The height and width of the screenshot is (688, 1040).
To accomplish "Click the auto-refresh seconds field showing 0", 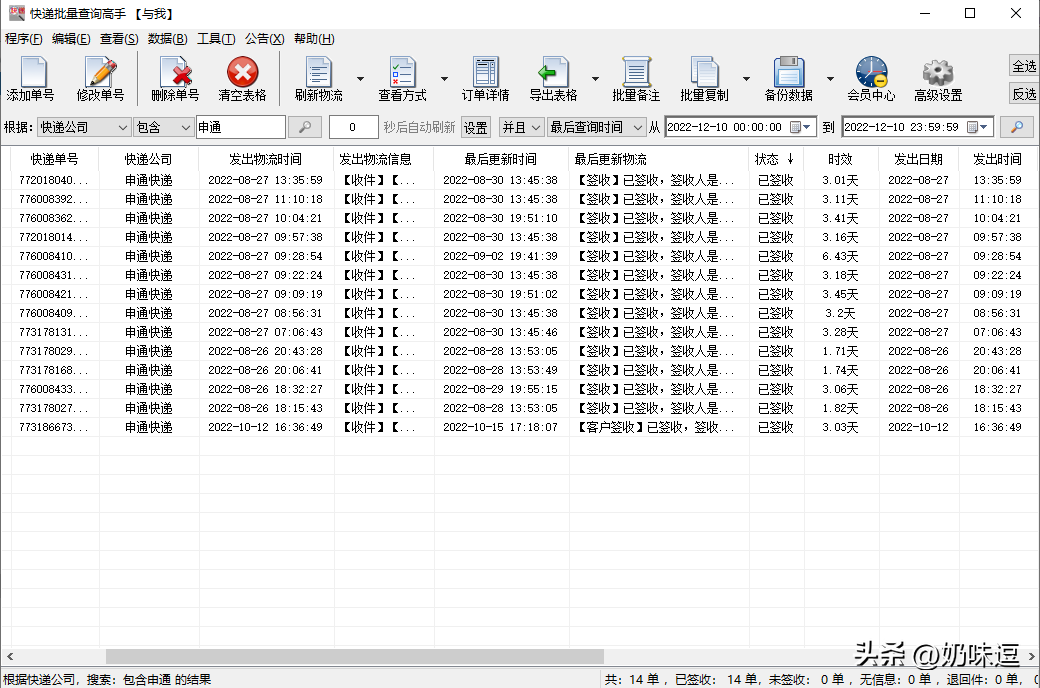I will [353, 127].
